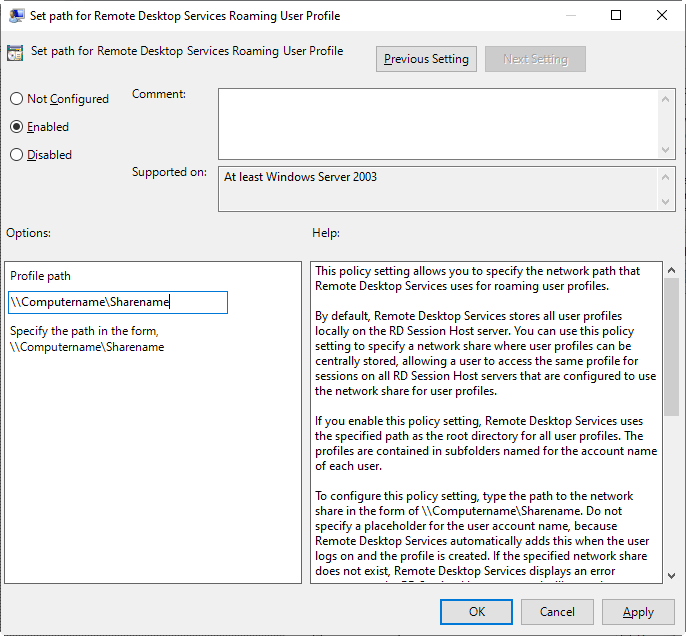The image size is (686, 636).
Task: Click the Supported on scroll up arrow
Action: (665, 177)
